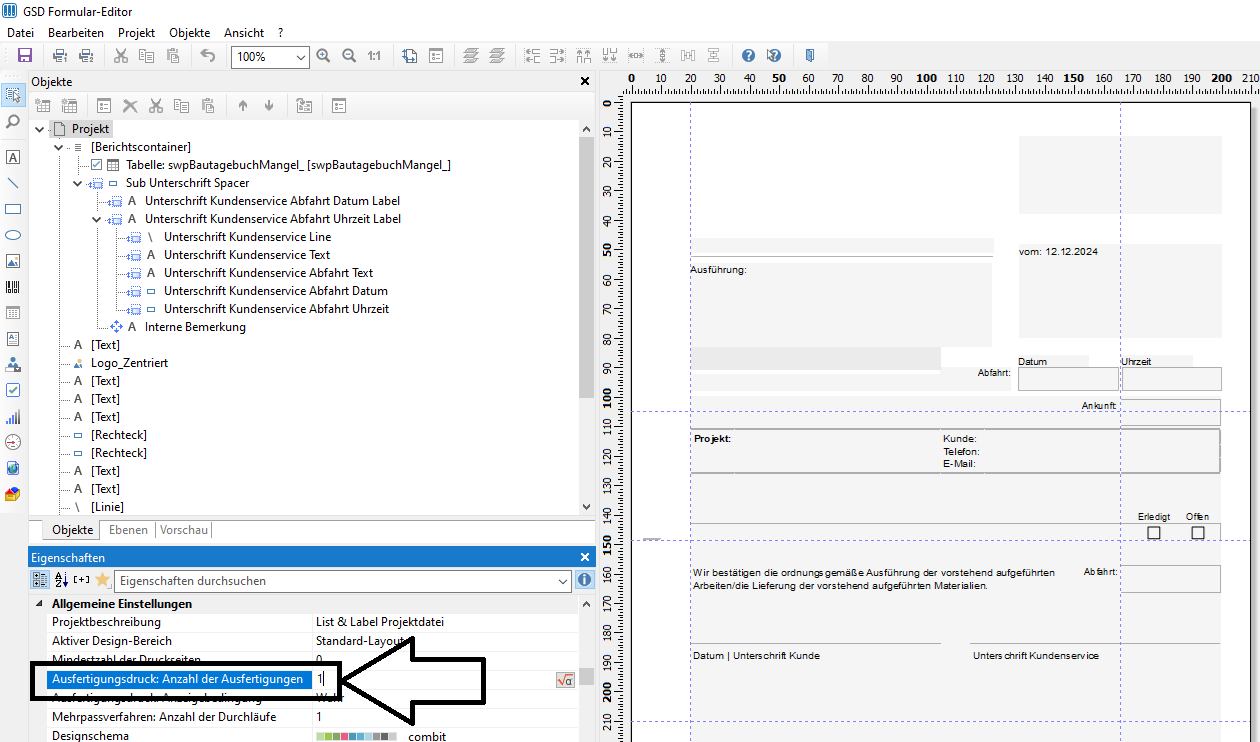Image resolution: width=1260 pixels, height=742 pixels.
Task: Select the Picture object tool in sidebar
Action: [x=13, y=261]
